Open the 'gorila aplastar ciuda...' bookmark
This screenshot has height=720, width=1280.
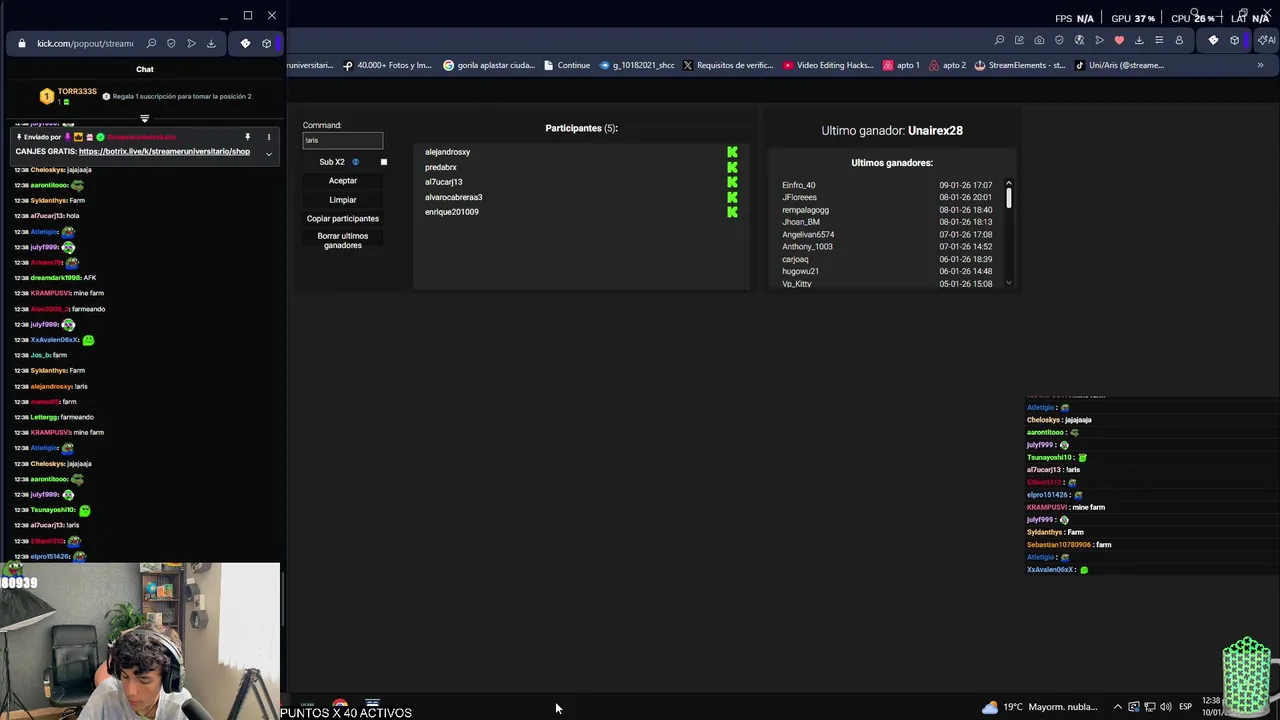click(x=489, y=65)
